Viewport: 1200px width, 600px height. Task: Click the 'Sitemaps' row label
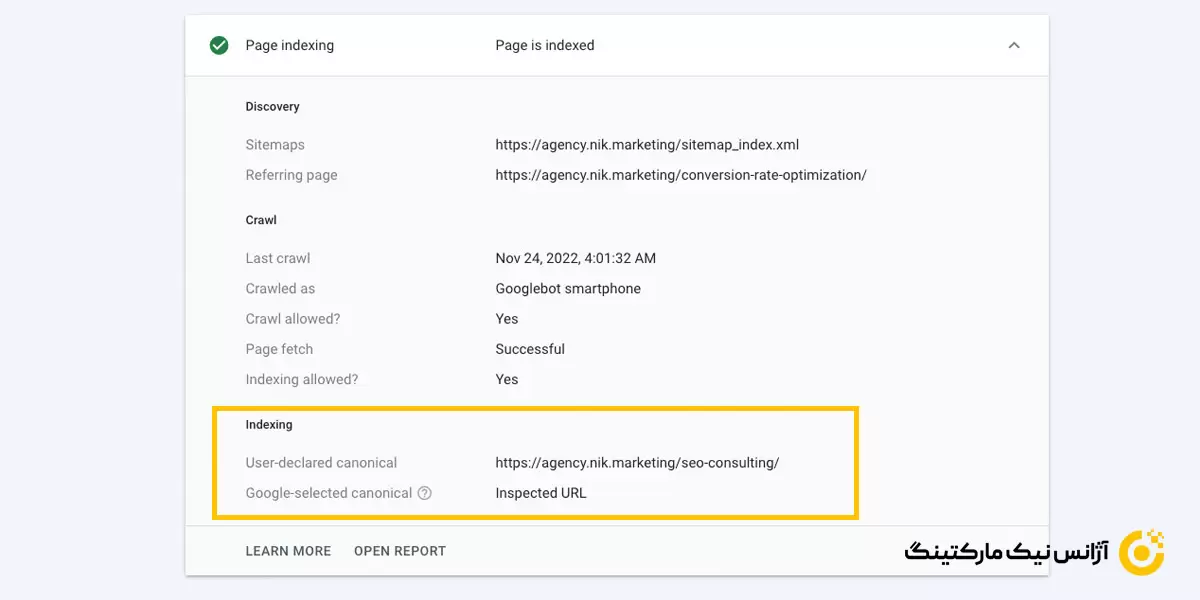[x=275, y=145]
